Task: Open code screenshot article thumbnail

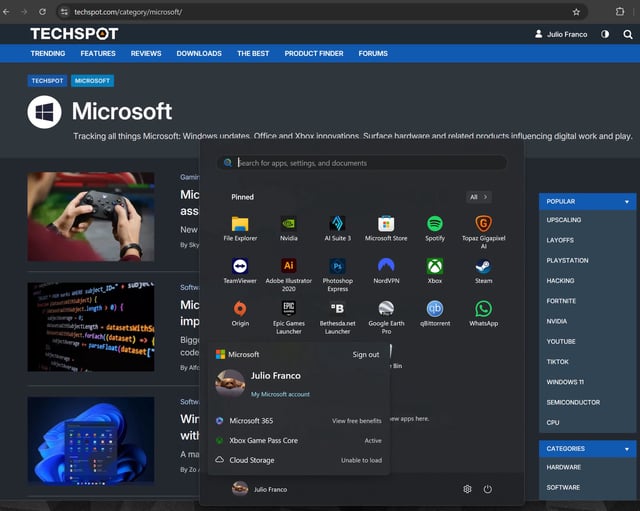Action: (x=91, y=327)
